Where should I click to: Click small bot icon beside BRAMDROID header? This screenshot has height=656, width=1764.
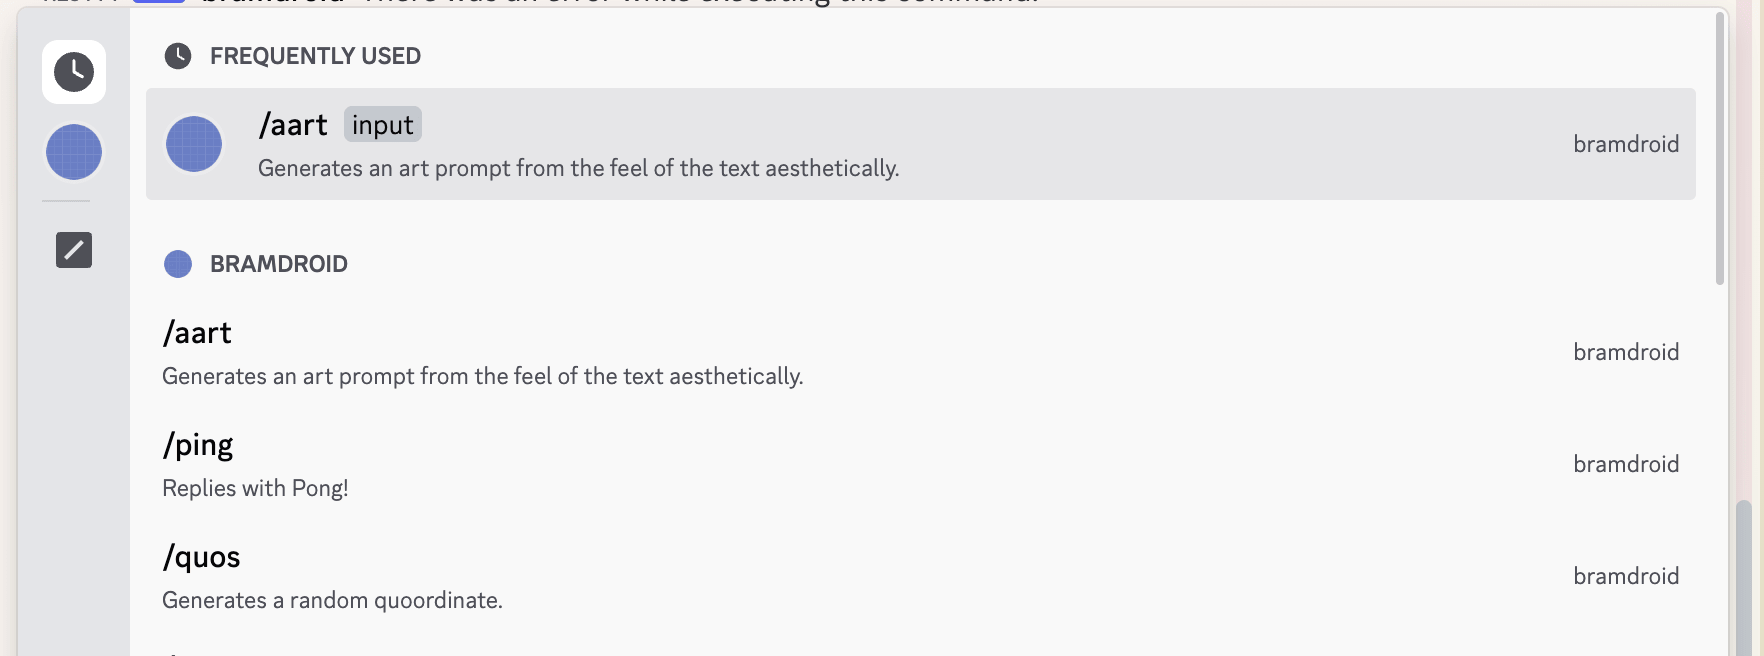(x=178, y=264)
